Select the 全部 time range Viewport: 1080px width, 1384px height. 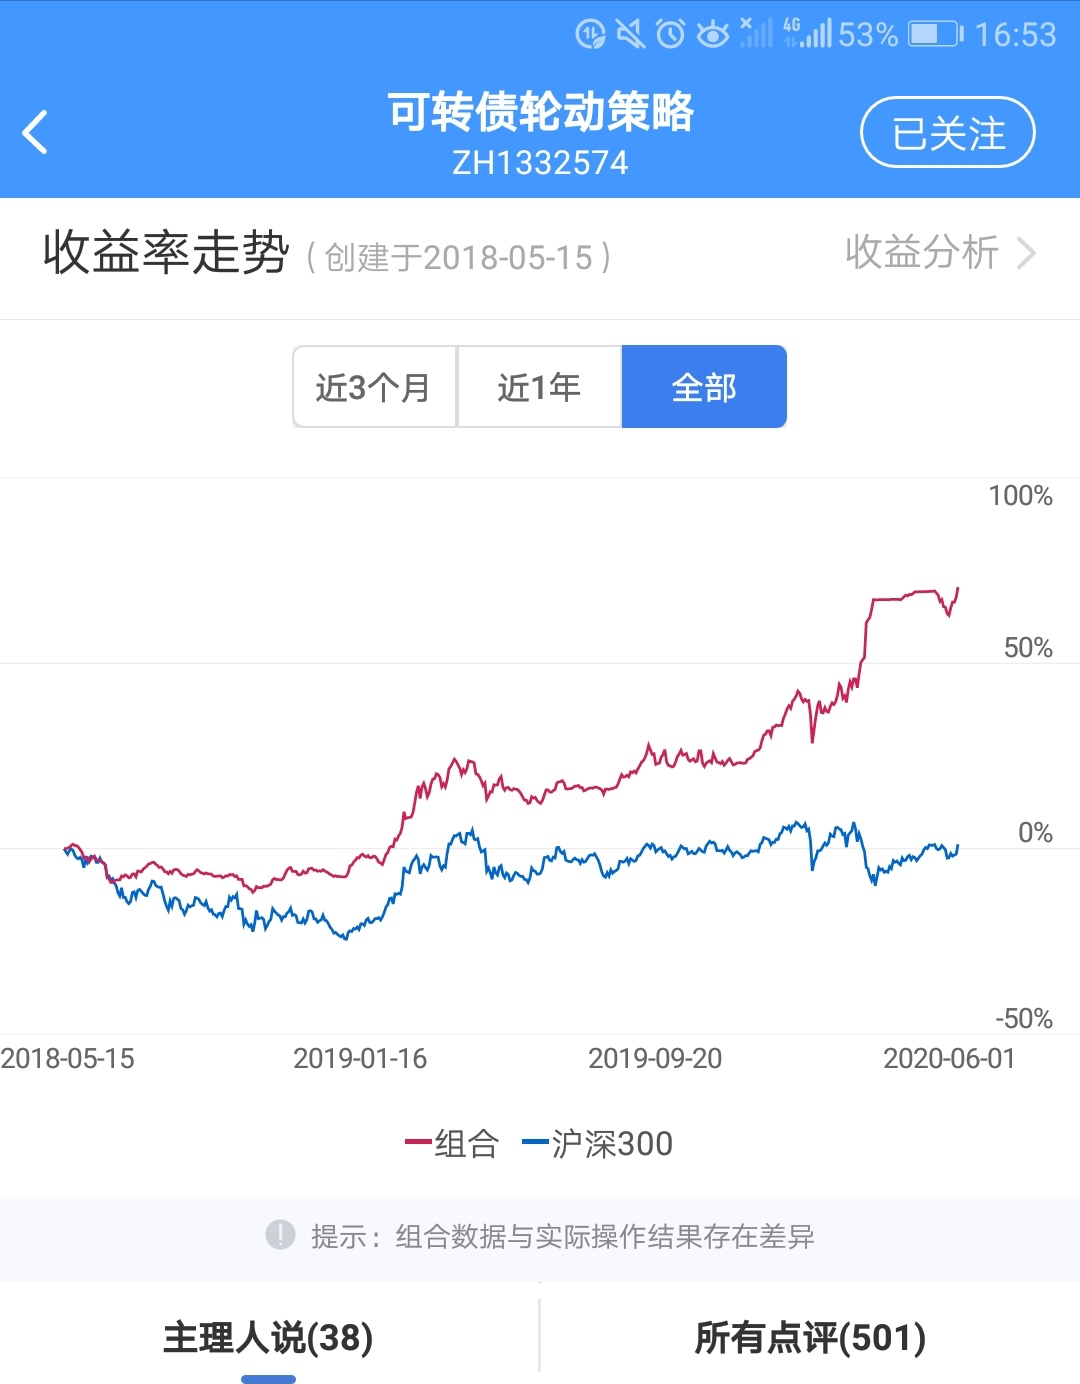(704, 387)
